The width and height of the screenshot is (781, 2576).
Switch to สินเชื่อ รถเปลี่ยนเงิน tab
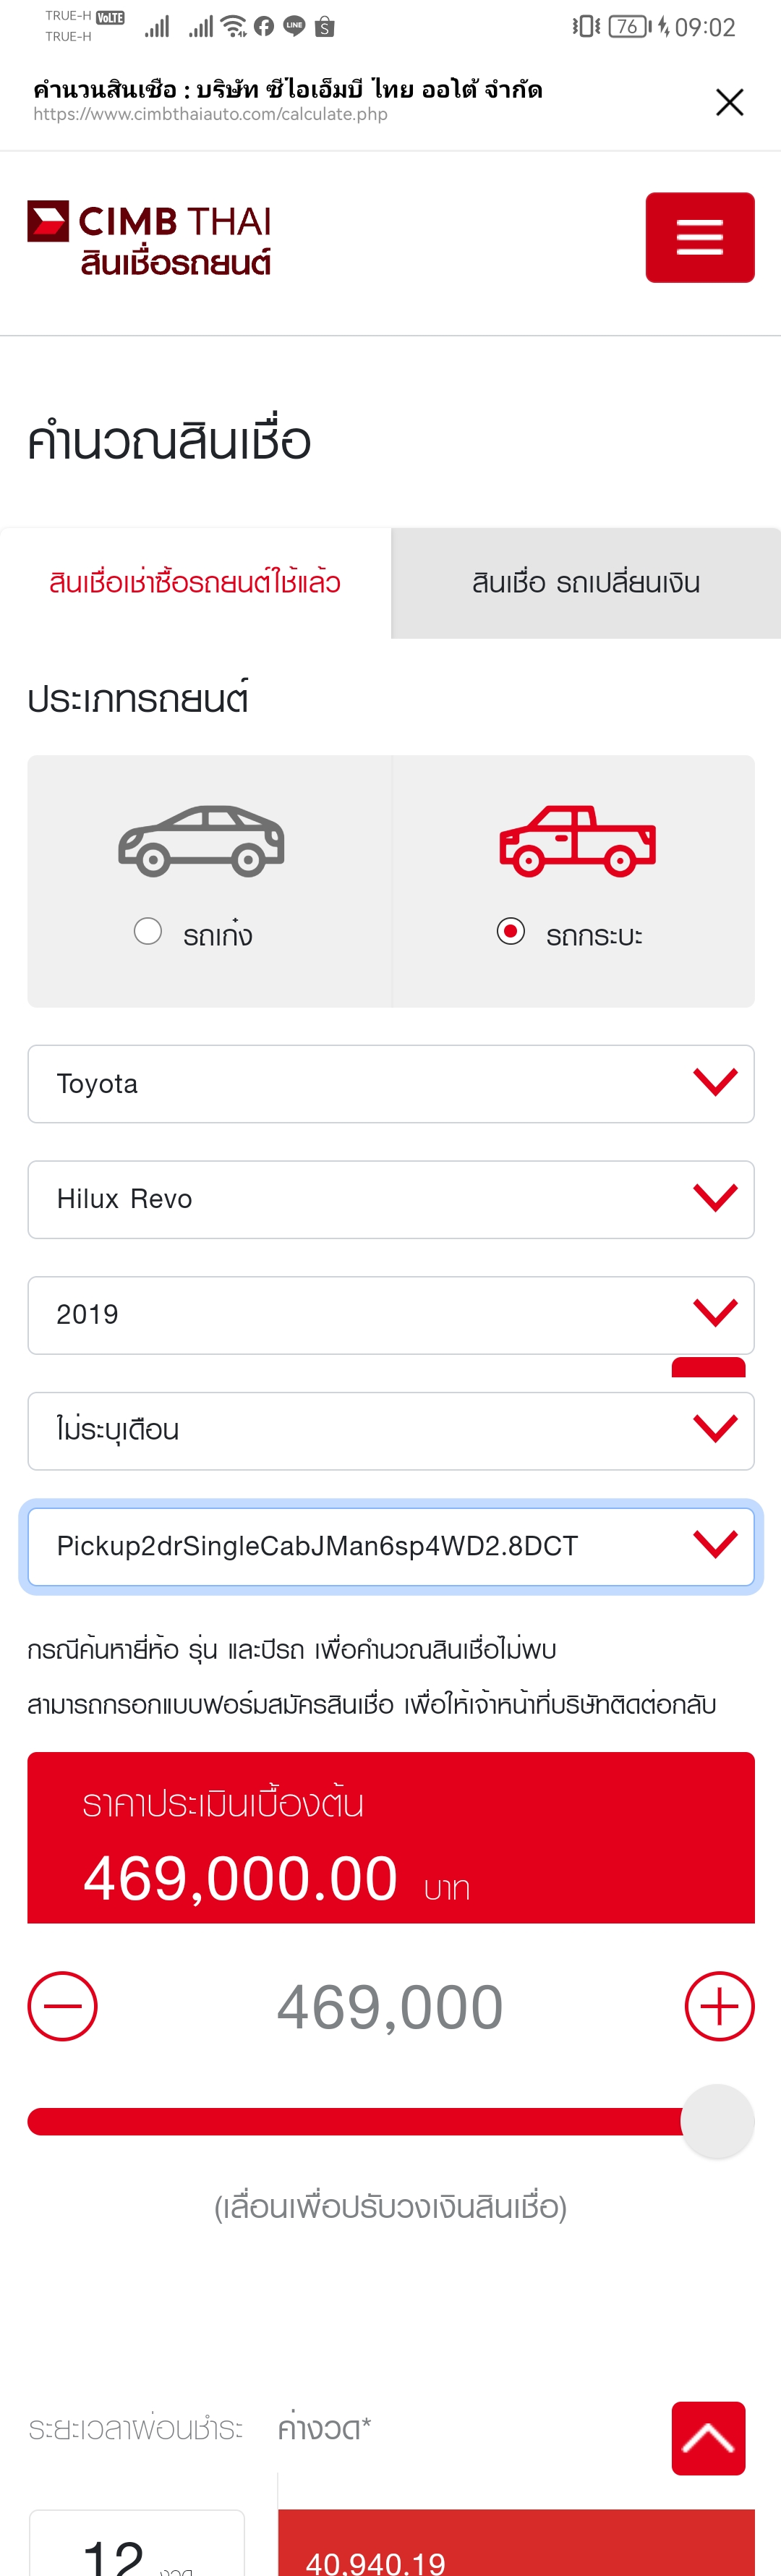(586, 583)
